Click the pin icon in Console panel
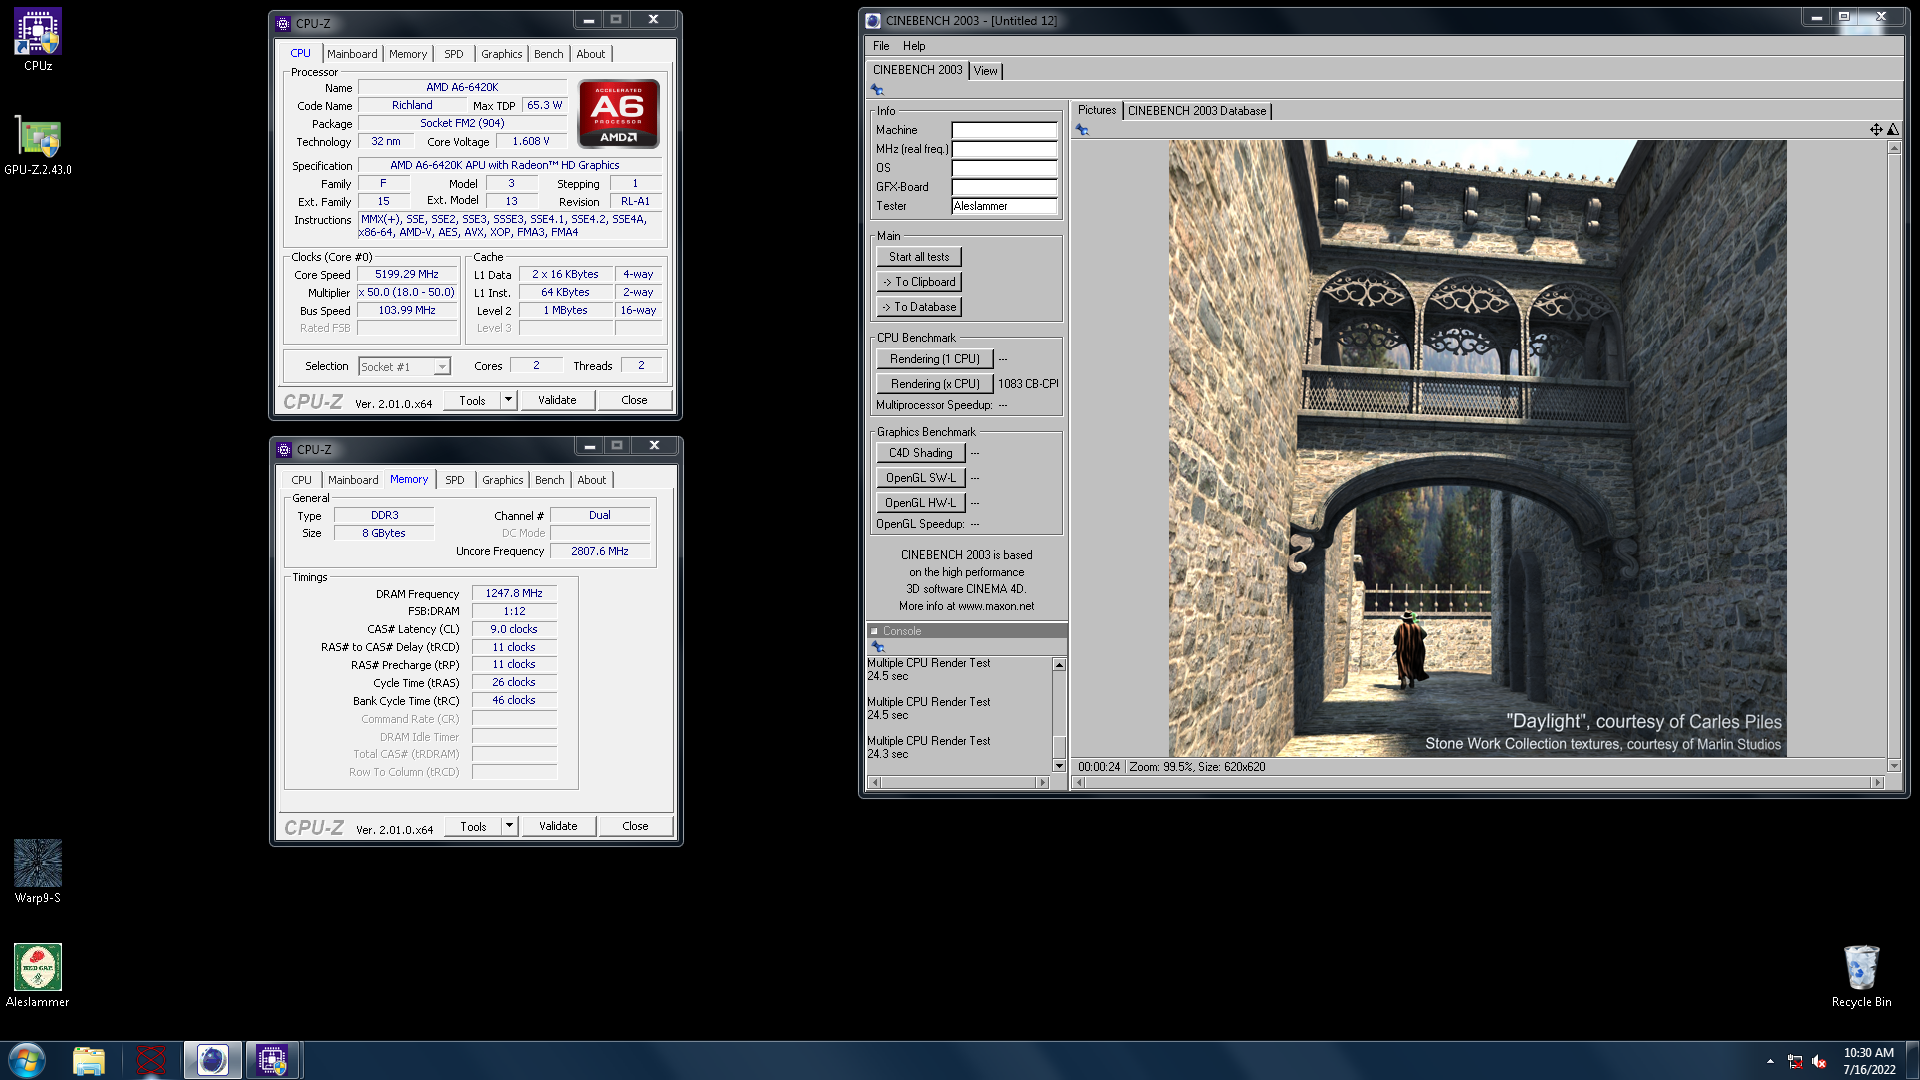 878,647
